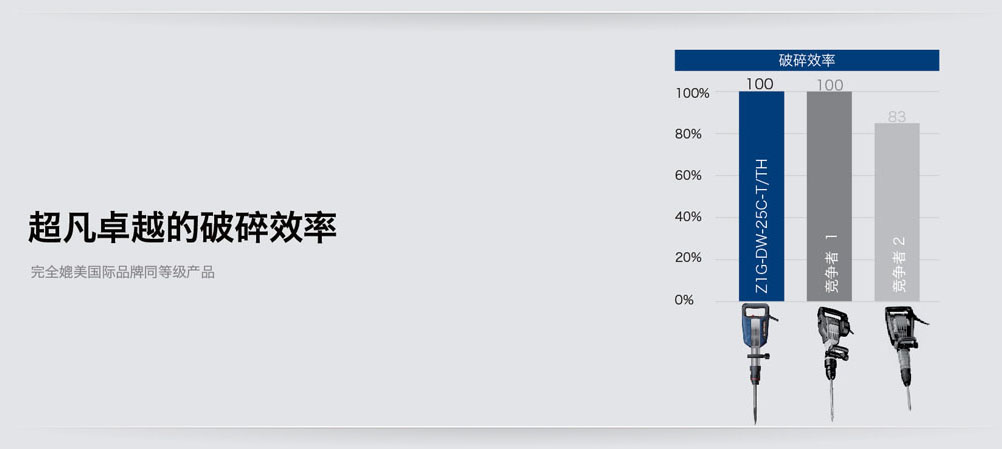Click the Z1G-DW-25C-T/TH bar label

(761, 225)
